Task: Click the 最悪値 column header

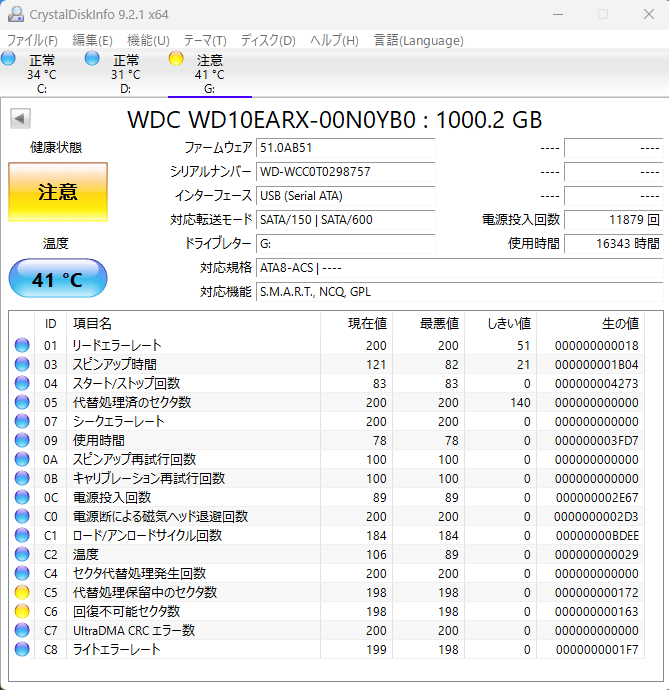Action: (x=429, y=324)
